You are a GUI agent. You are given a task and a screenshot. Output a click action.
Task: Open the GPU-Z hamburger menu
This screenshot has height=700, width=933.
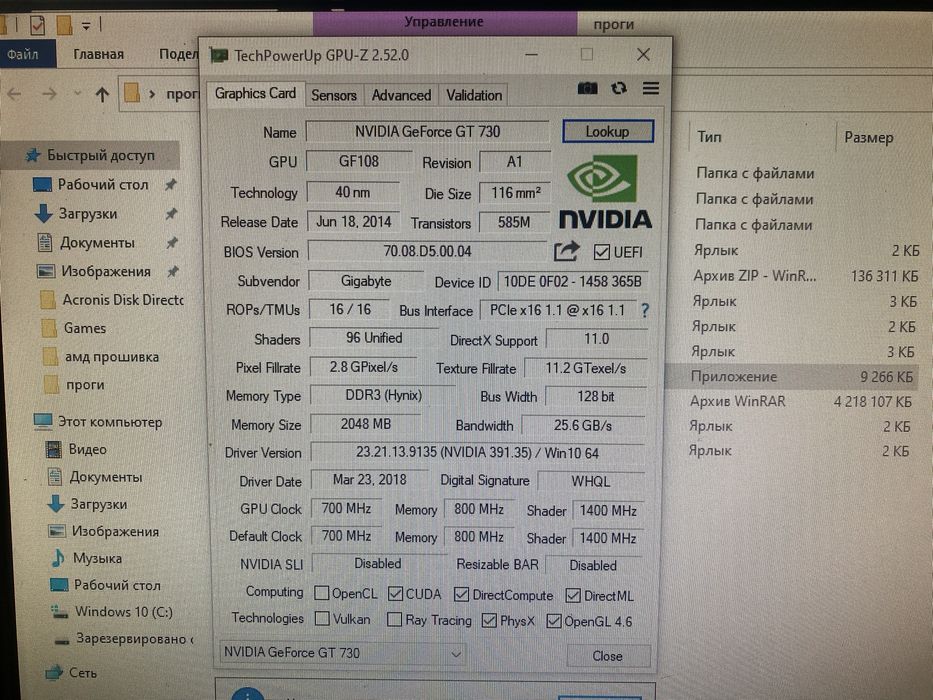651,89
